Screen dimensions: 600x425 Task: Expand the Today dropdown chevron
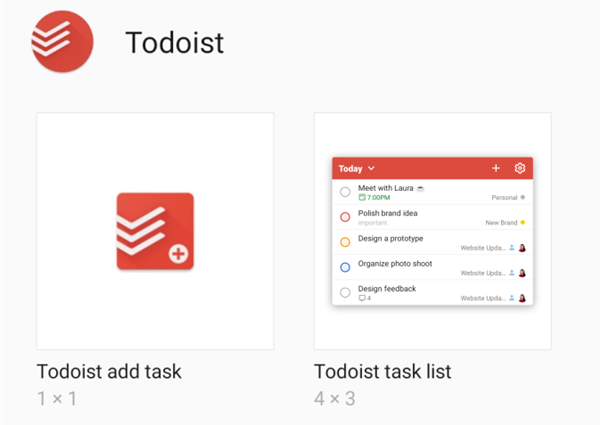371,168
